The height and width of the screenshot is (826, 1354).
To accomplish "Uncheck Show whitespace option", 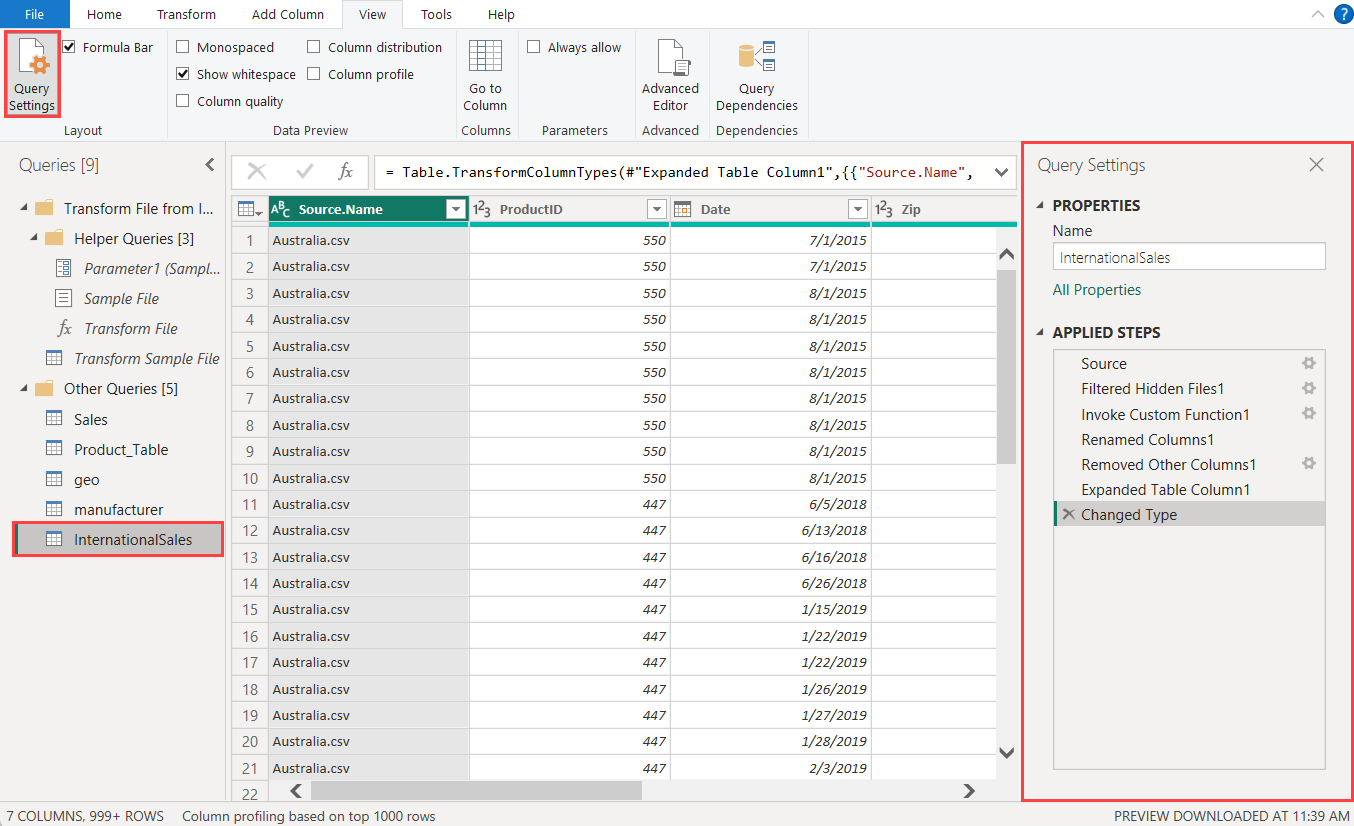I will [183, 74].
